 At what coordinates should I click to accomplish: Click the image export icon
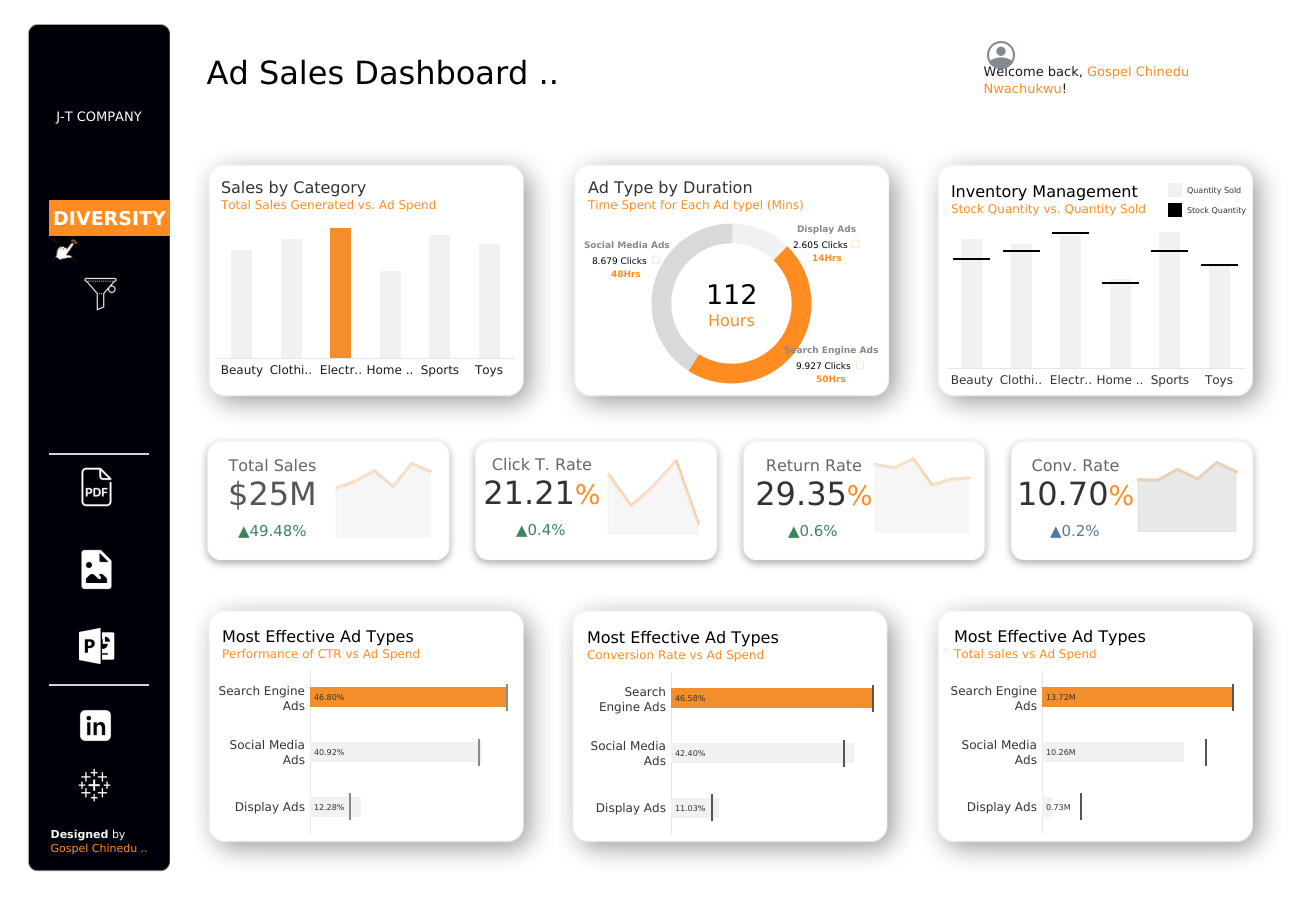(96, 569)
